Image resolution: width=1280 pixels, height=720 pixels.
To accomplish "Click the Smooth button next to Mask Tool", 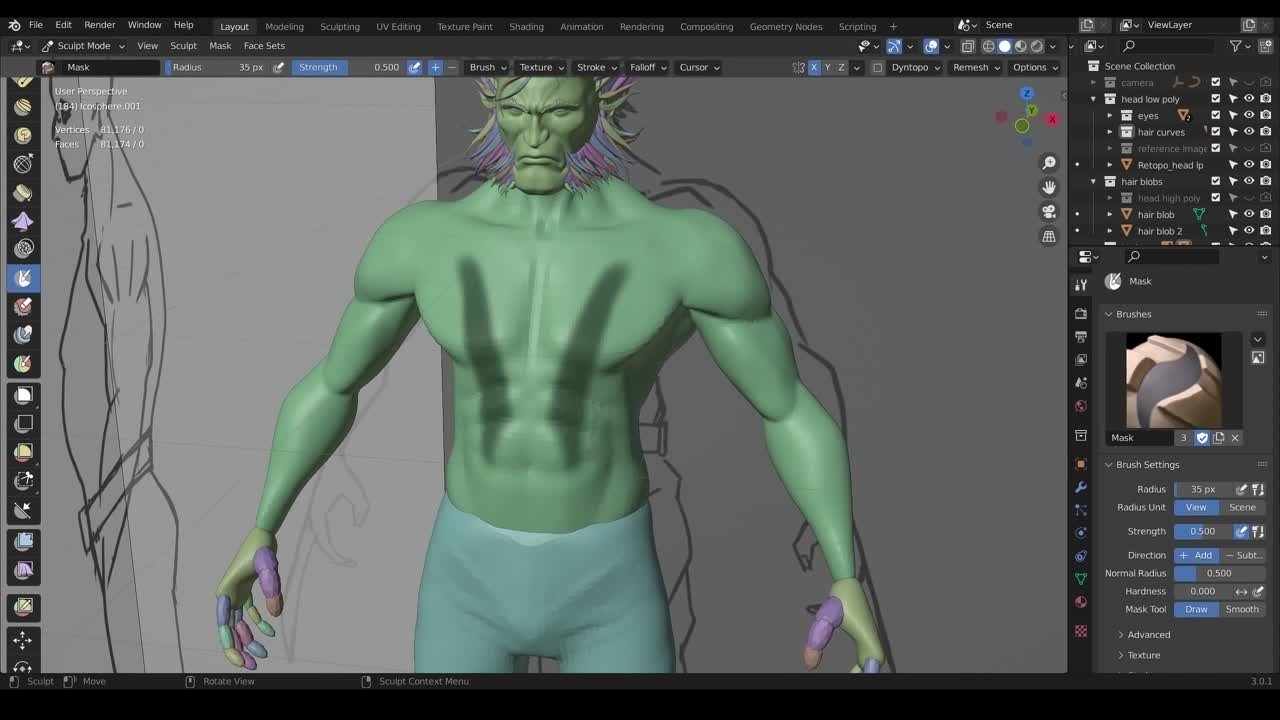I will click(1242, 609).
